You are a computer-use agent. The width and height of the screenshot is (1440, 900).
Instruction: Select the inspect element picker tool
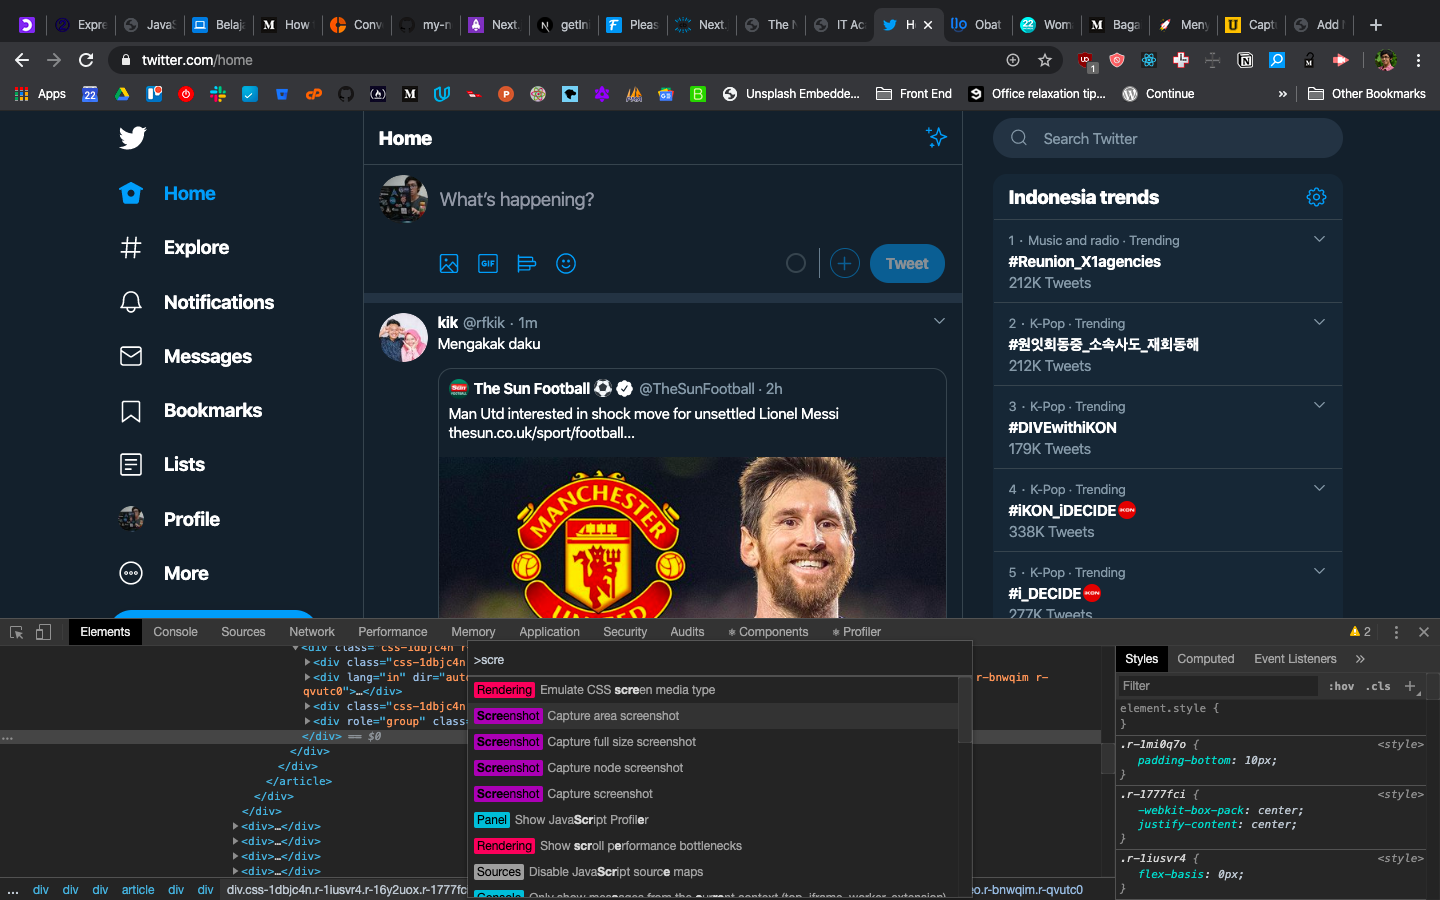click(16, 632)
